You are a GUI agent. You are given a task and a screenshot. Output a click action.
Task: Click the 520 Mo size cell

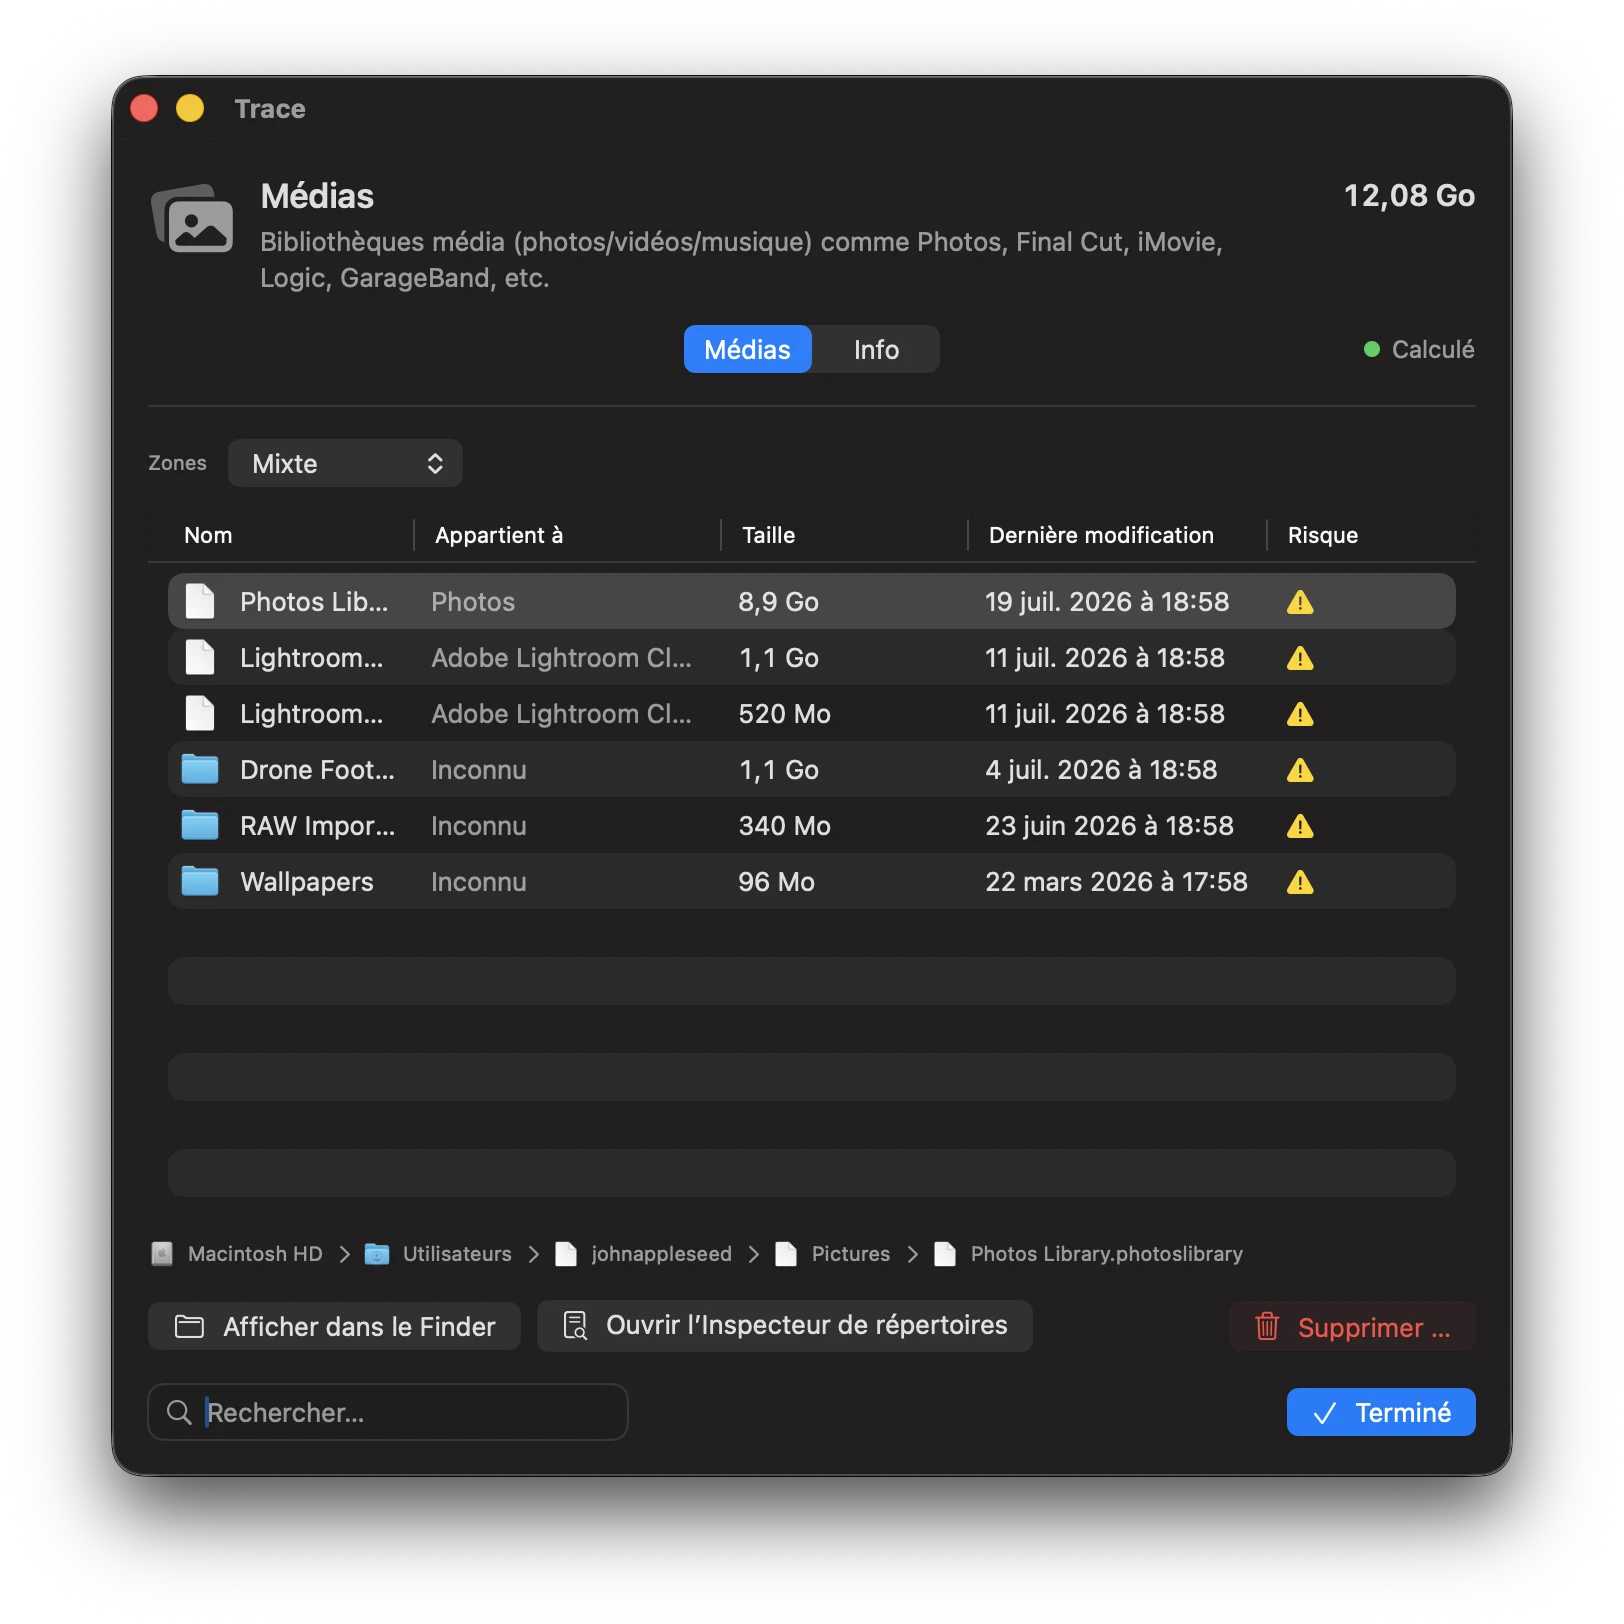point(784,713)
